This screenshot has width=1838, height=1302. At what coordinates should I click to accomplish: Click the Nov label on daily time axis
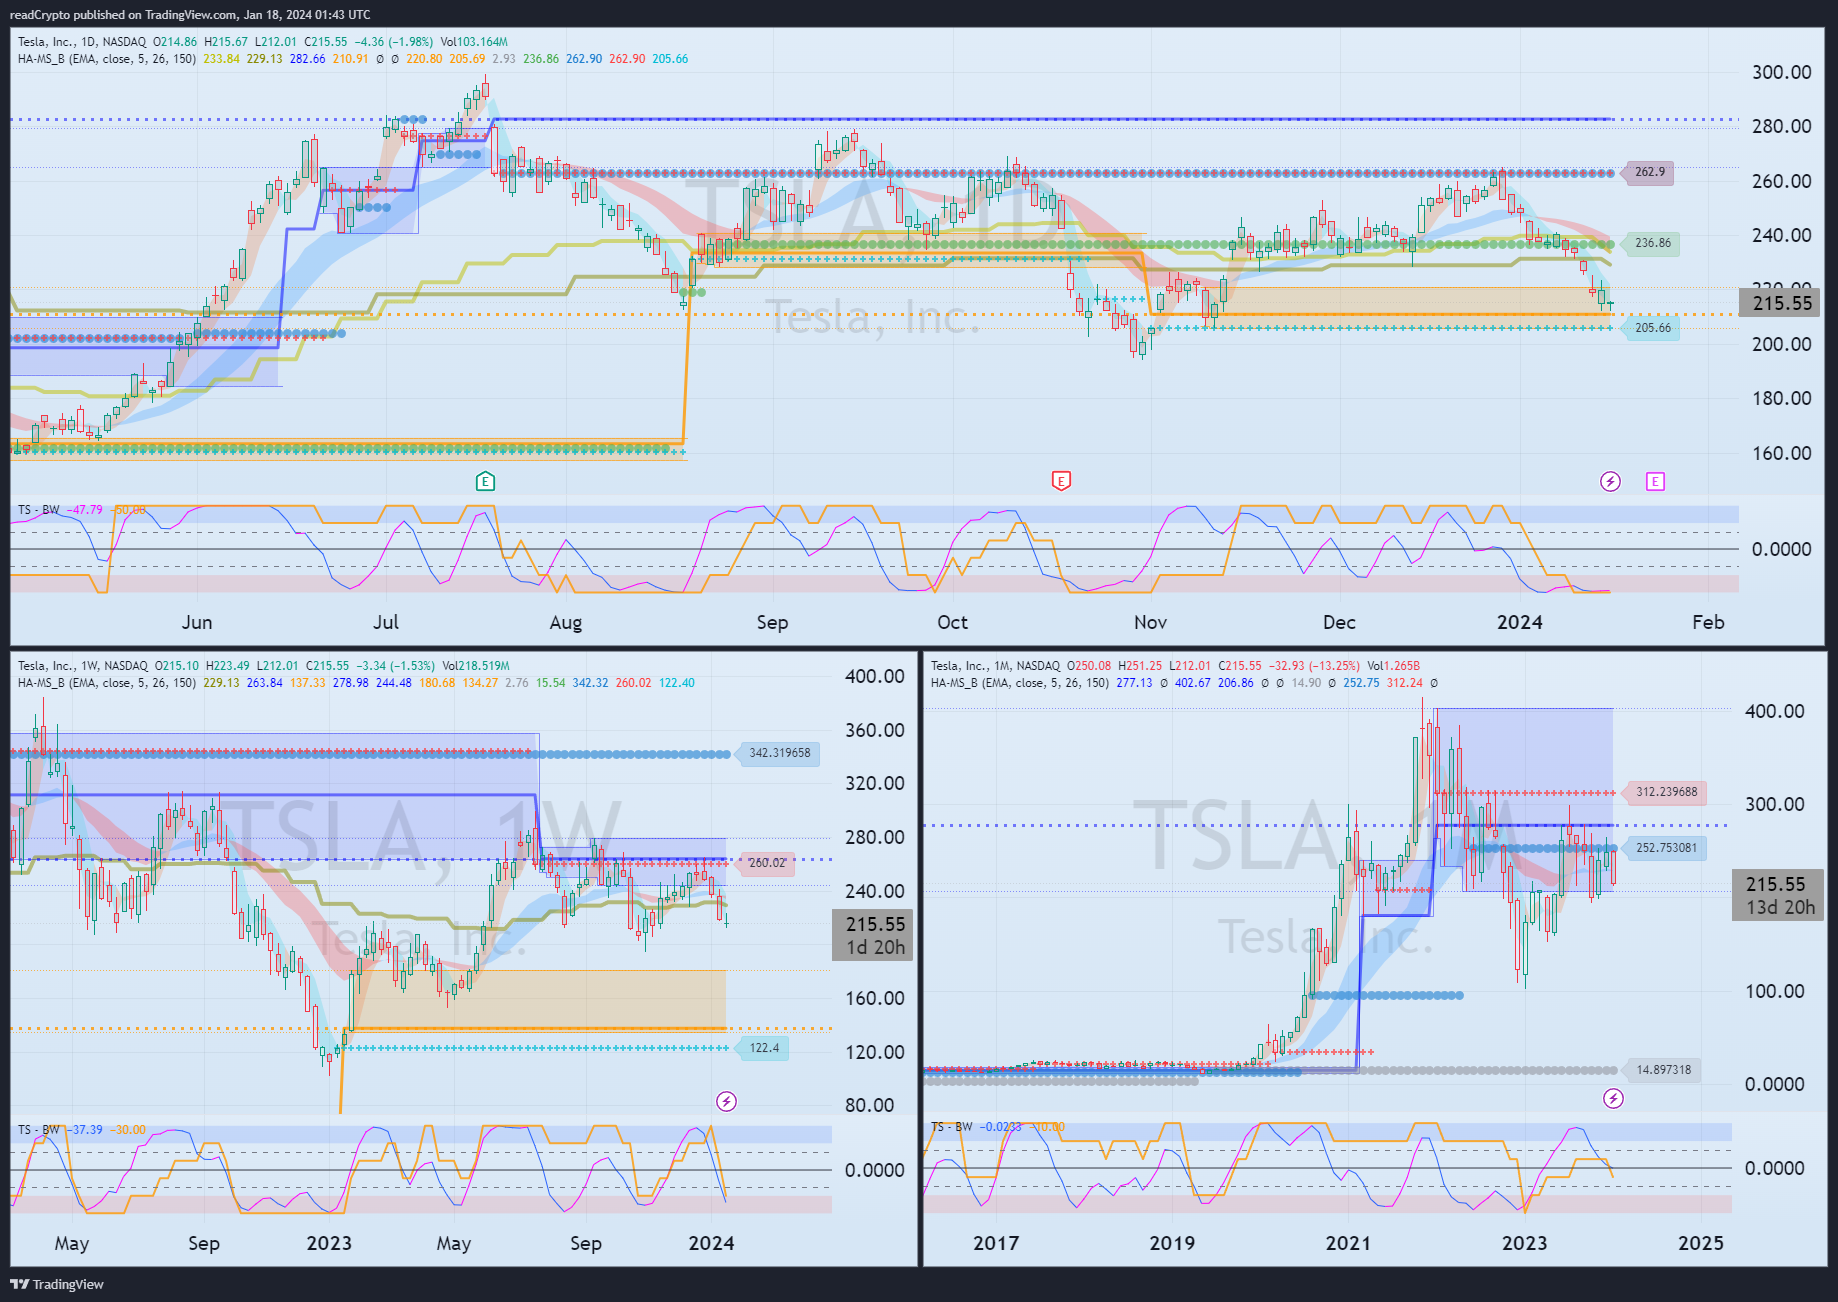tap(1150, 622)
